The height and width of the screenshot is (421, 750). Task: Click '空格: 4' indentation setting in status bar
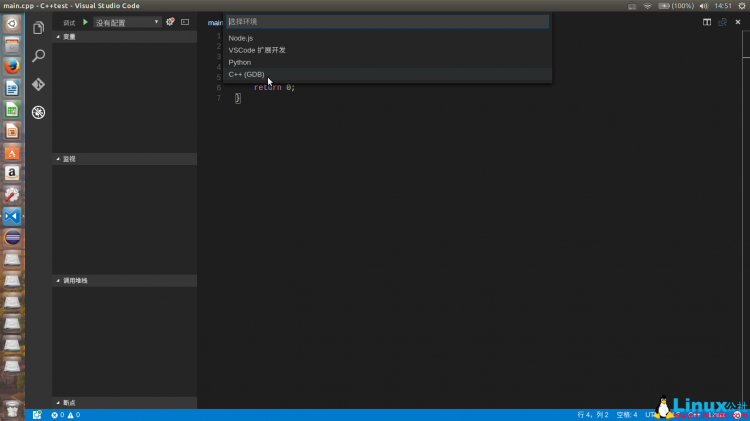point(627,415)
